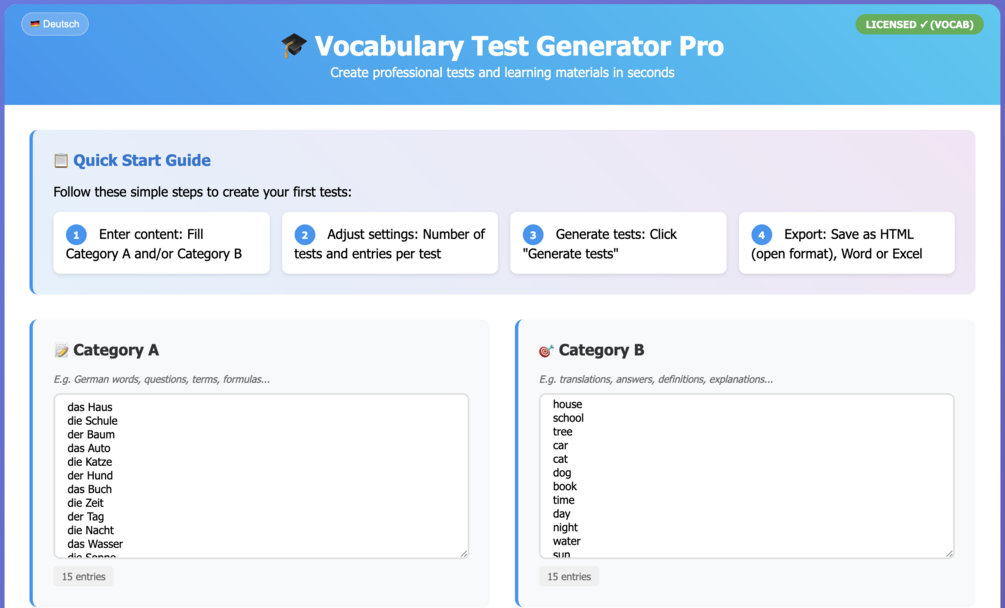Click the Category A 15 entries counter
Image resolution: width=1005 pixels, height=608 pixels.
click(x=84, y=576)
